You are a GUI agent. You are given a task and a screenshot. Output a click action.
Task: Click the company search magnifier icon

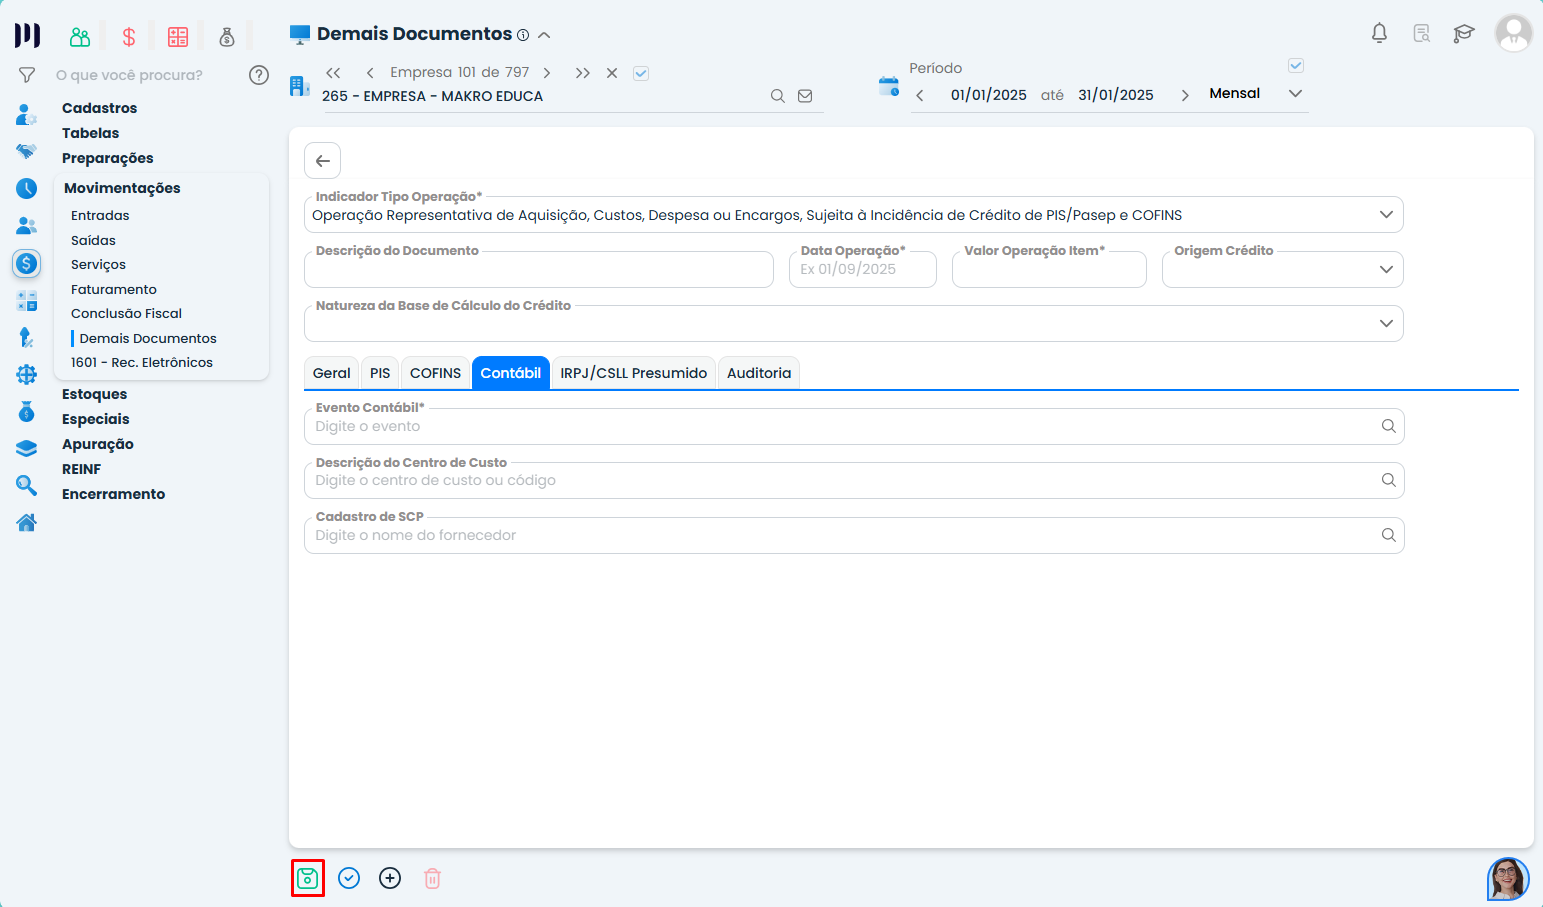click(x=777, y=96)
